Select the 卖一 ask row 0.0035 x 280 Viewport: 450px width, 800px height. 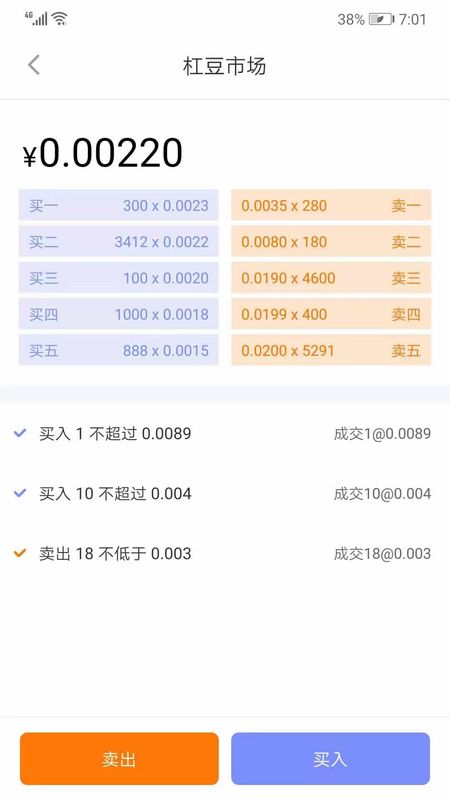coord(331,205)
